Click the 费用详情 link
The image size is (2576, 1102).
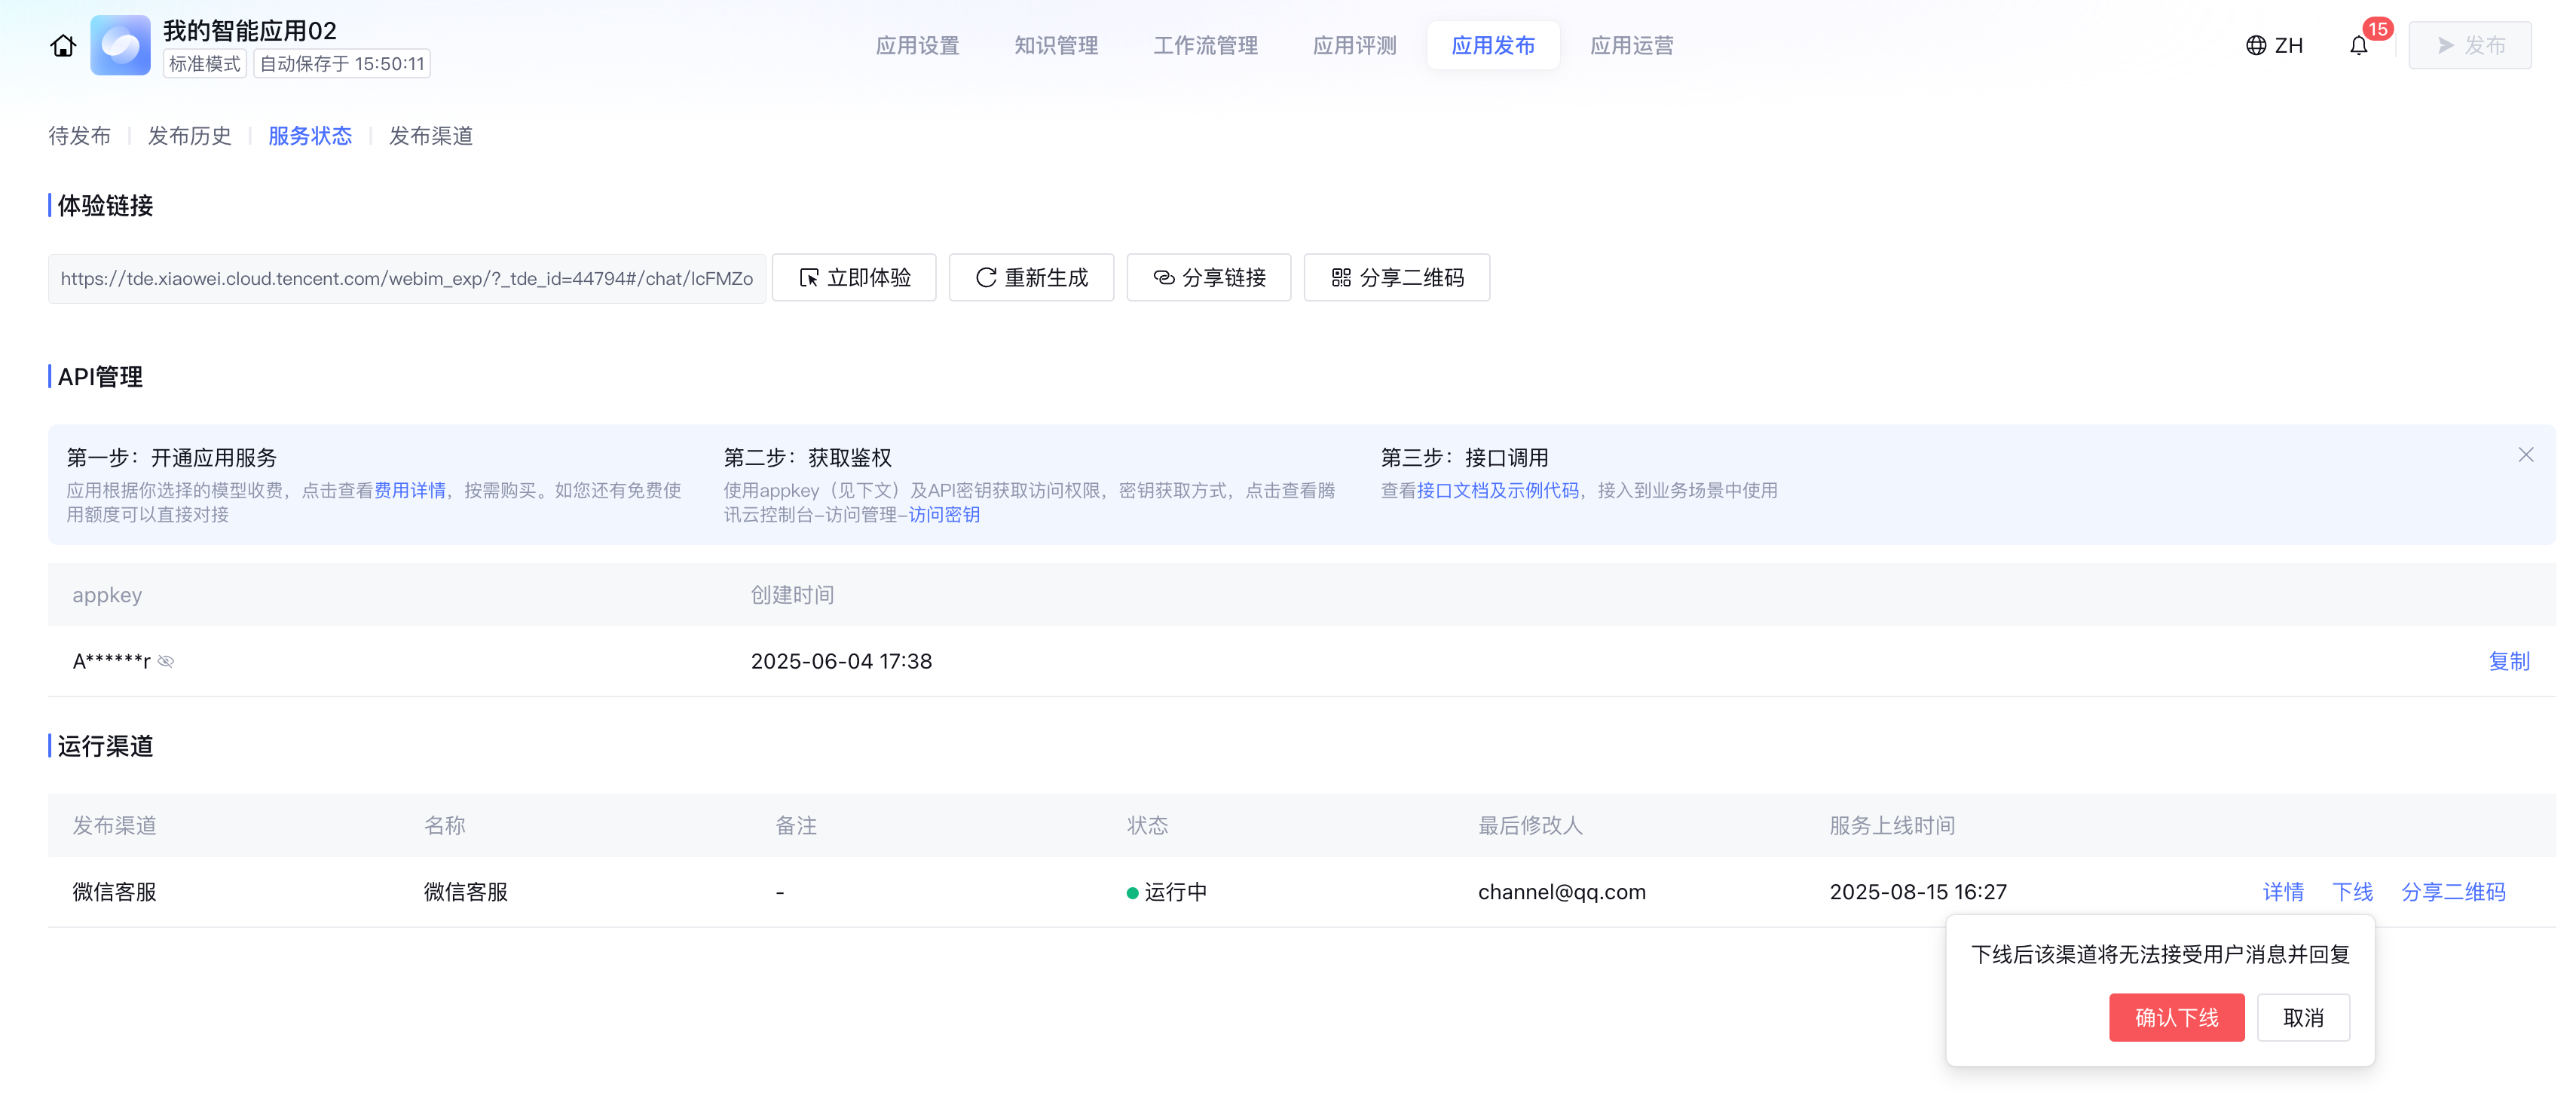pos(409,490)
